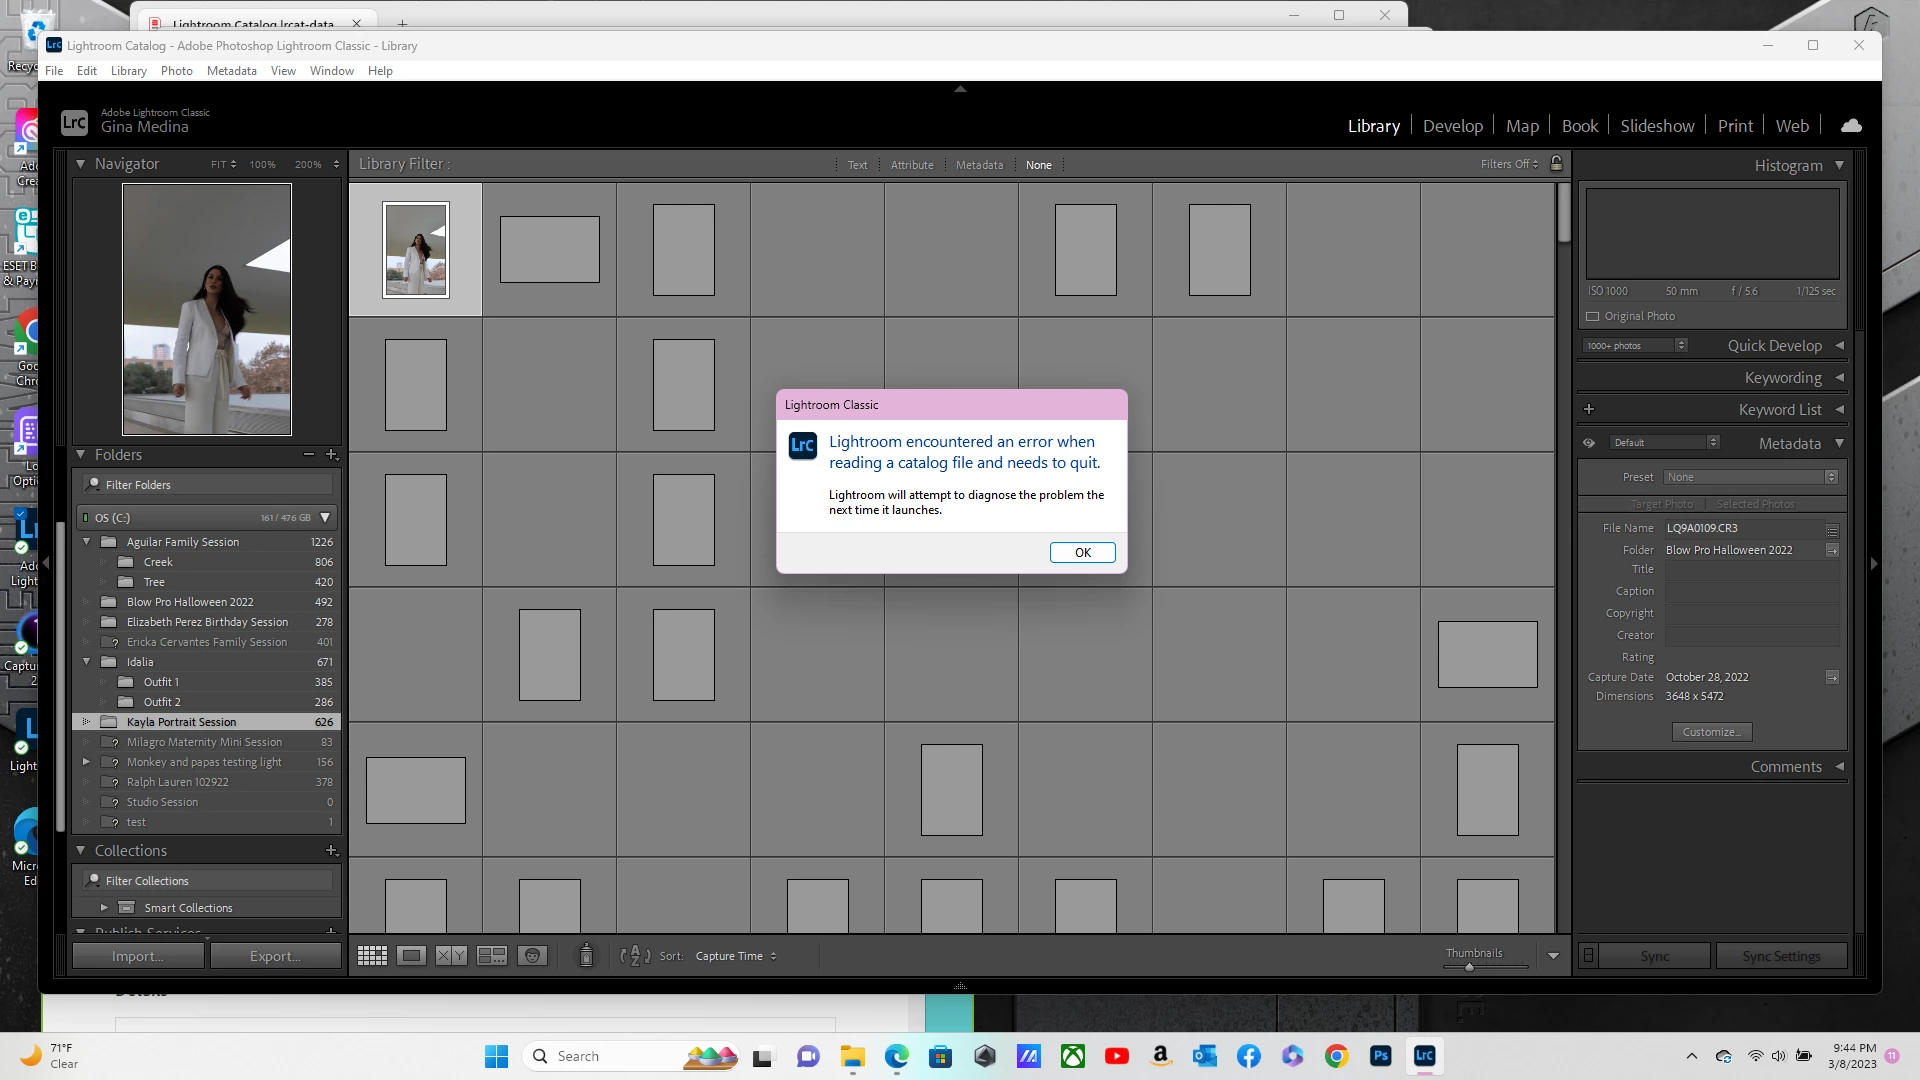Open People view face icon

[532, 956]
